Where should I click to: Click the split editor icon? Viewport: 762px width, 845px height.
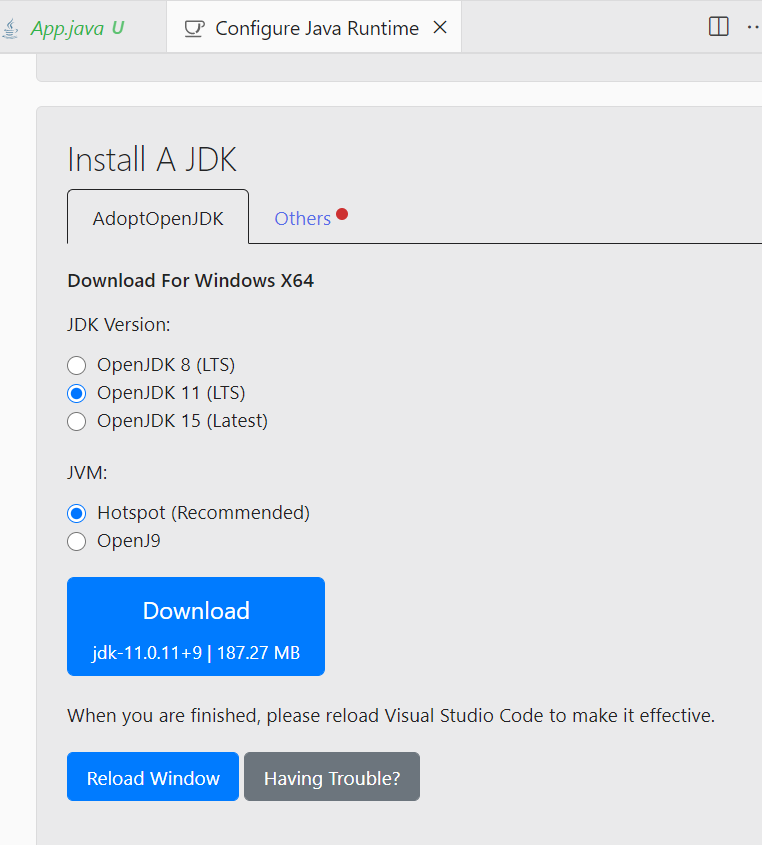718,26
